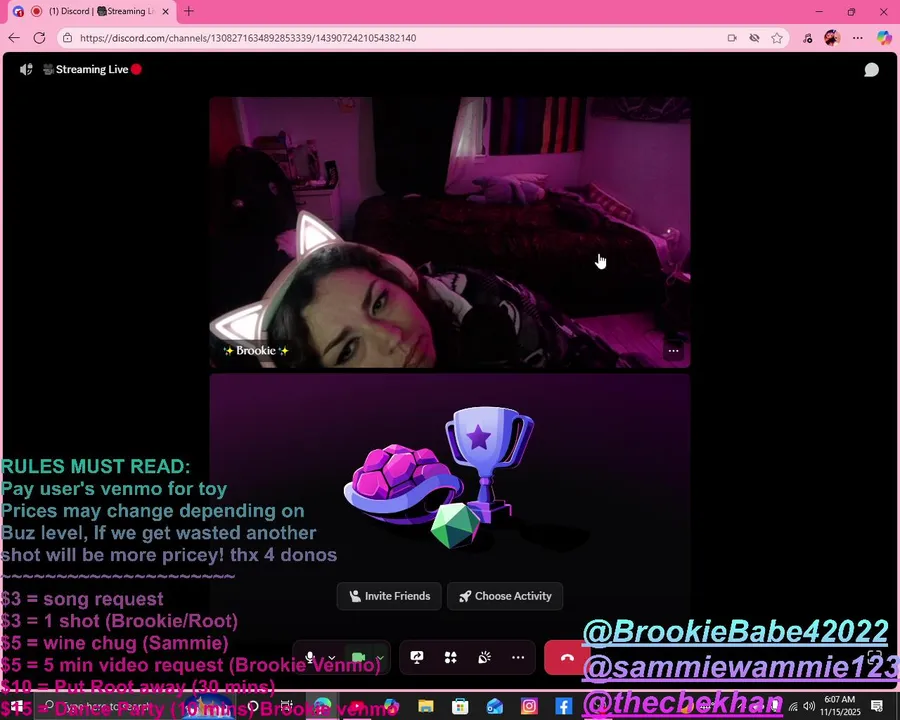Image resolution: width=900 pixels, height=720 pixels.
Task: Click the tracking prevention crossed-eye icon
Action: (754, 38)
